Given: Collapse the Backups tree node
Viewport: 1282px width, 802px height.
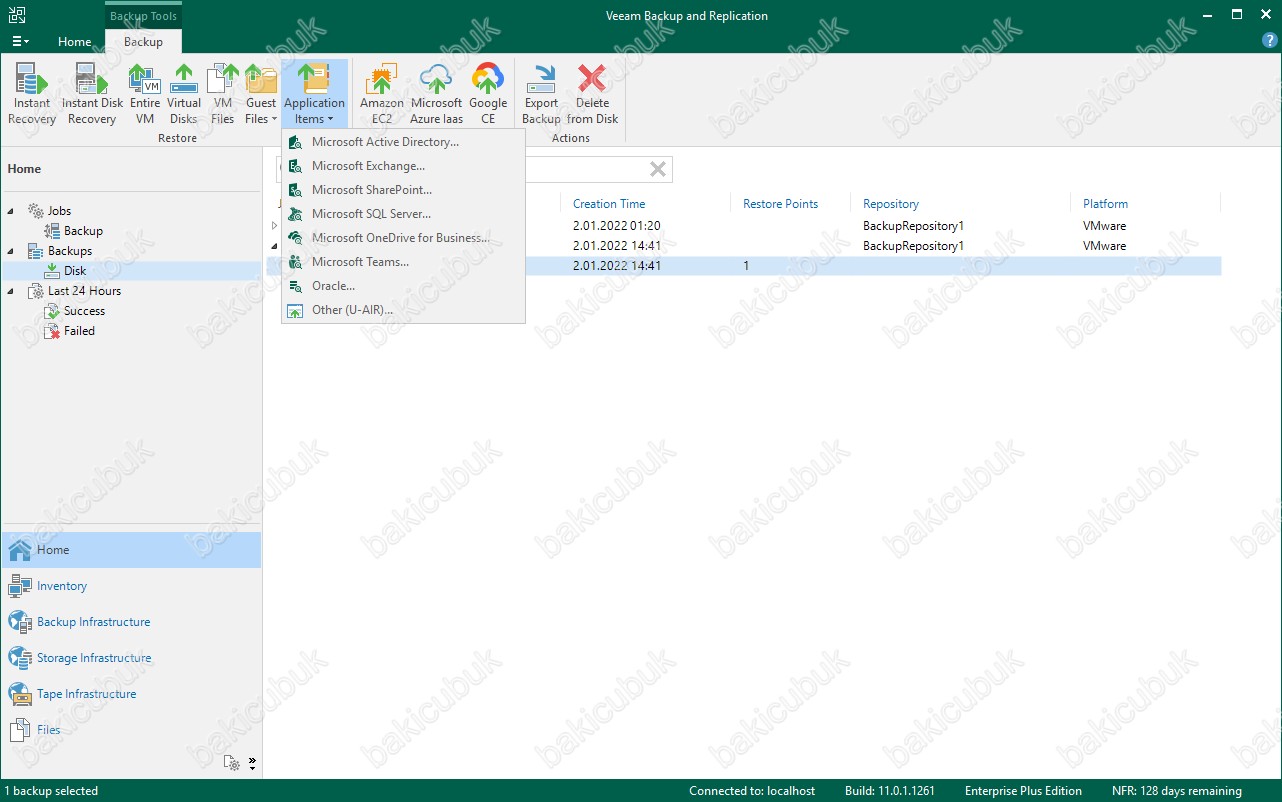Looking at the screenshot, I should coord(11,251).
